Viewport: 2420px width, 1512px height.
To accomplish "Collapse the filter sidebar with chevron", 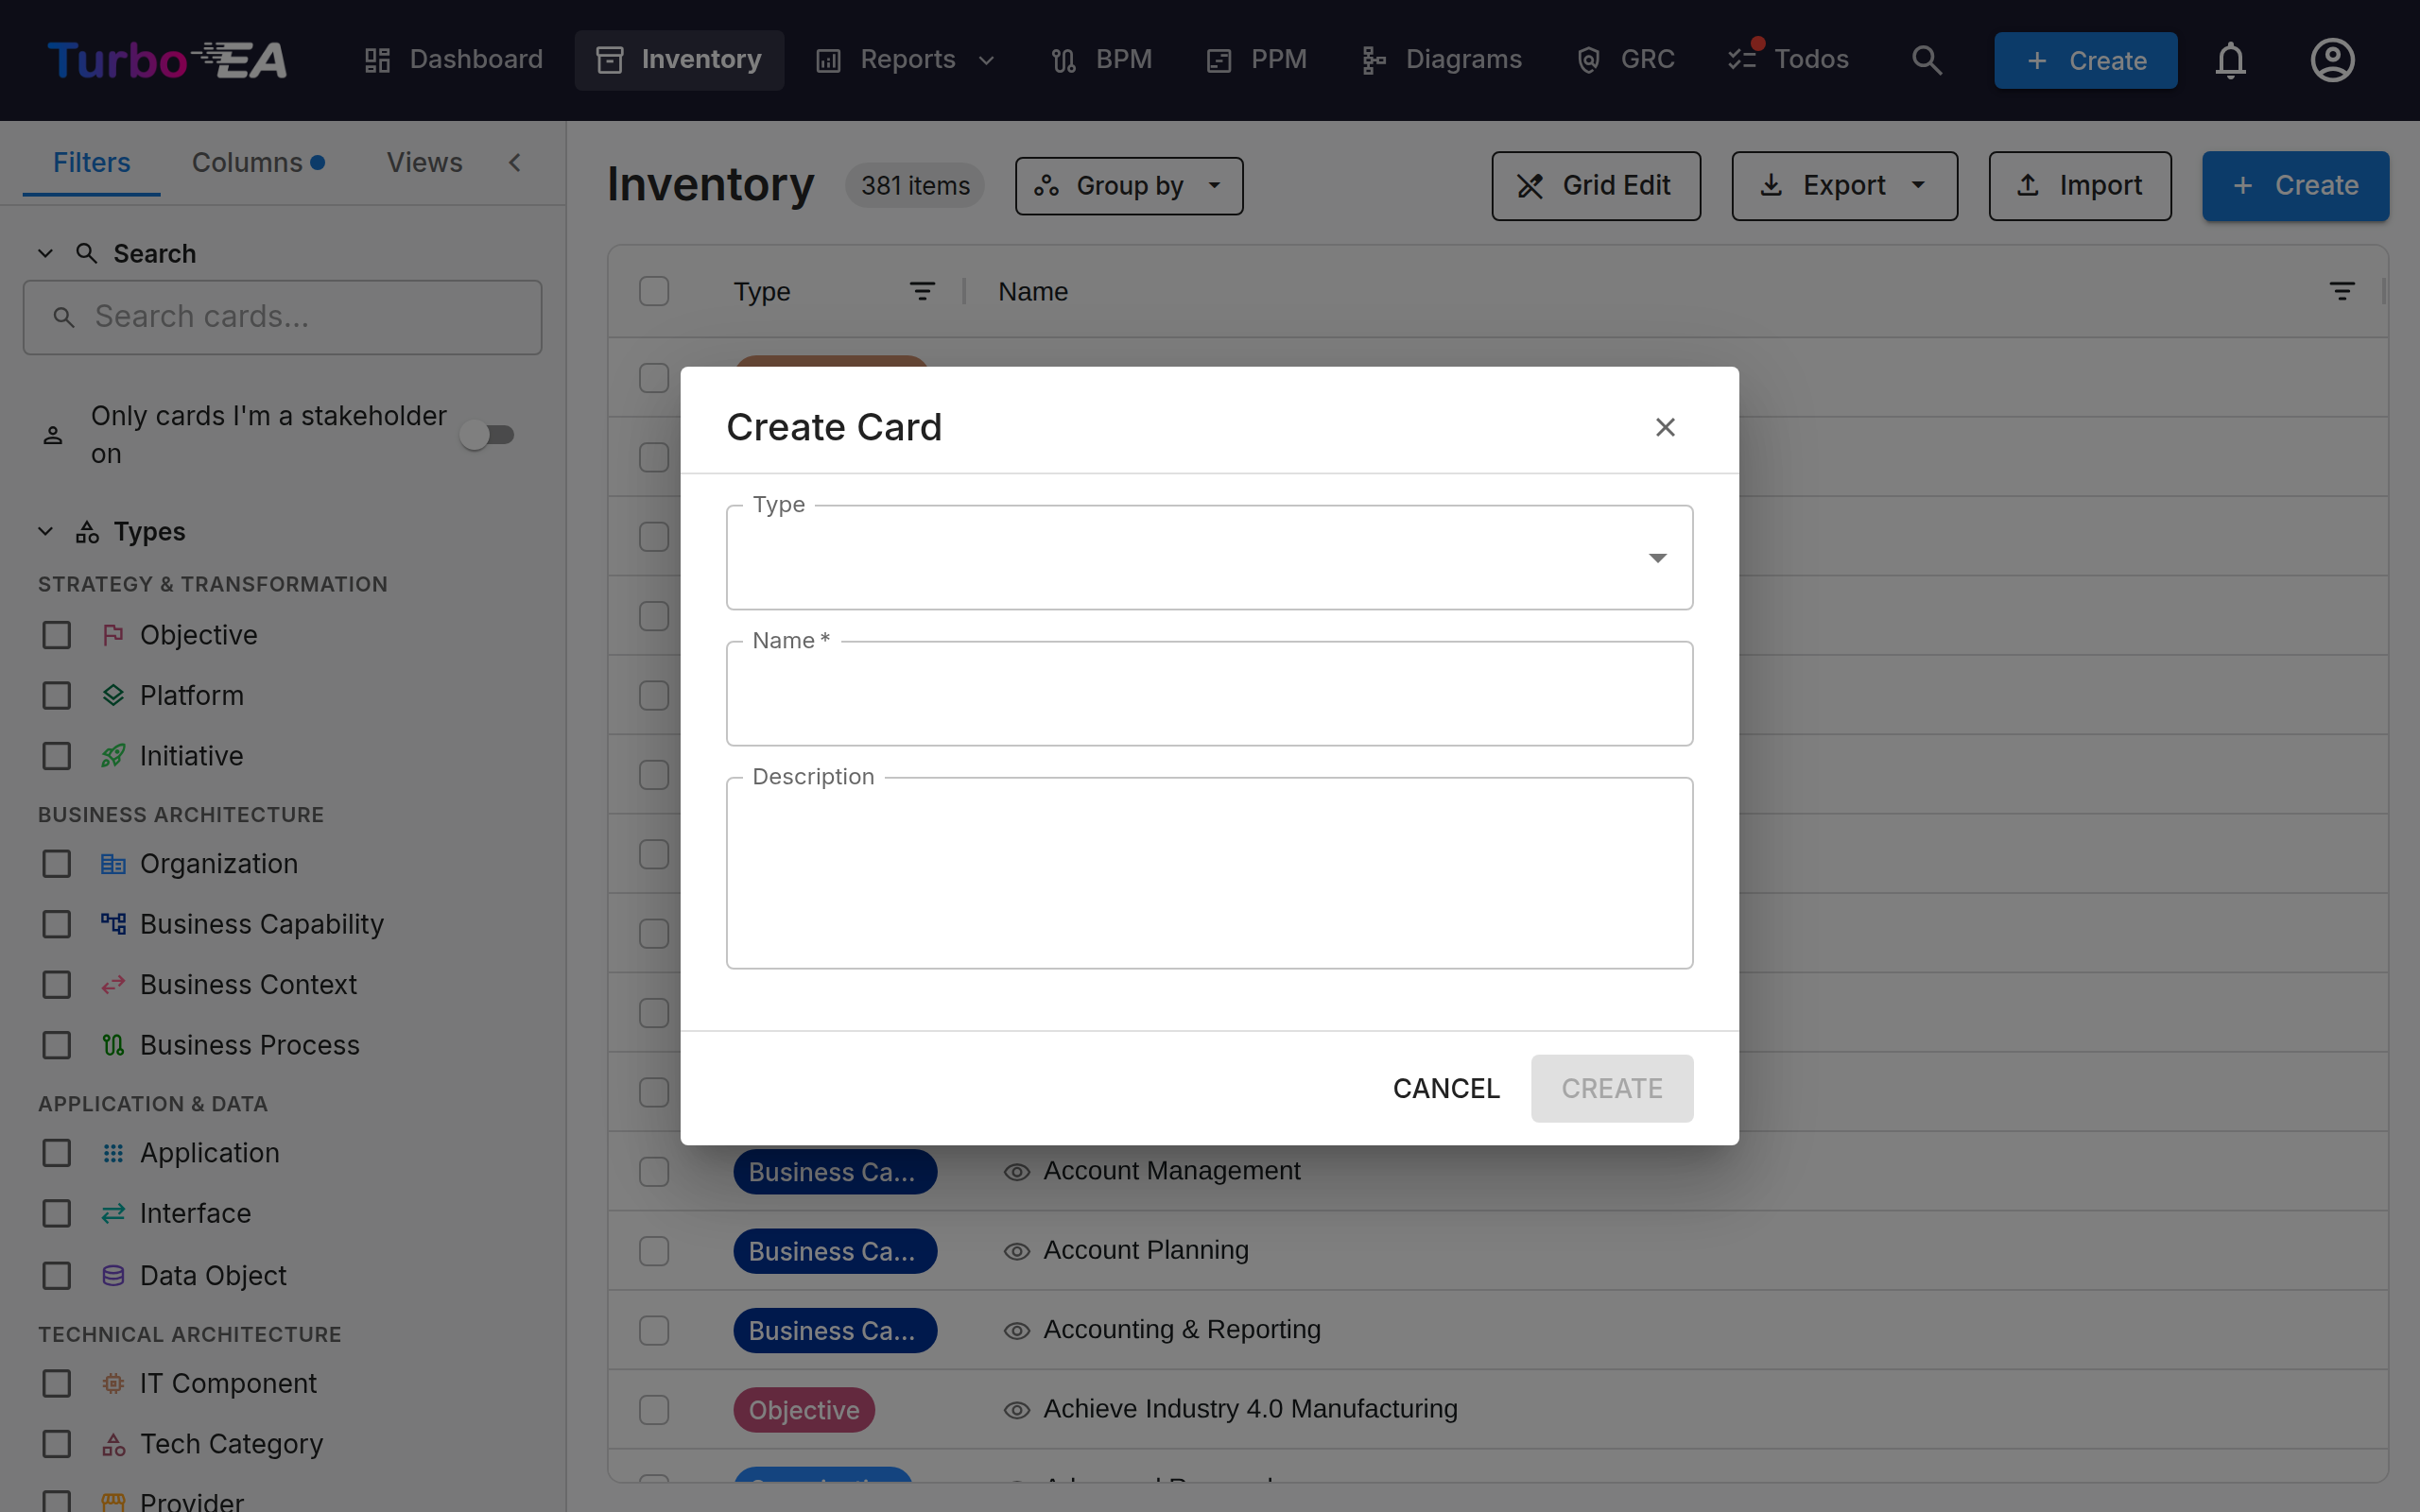I will pyautogui.click(x=515, y=163).
